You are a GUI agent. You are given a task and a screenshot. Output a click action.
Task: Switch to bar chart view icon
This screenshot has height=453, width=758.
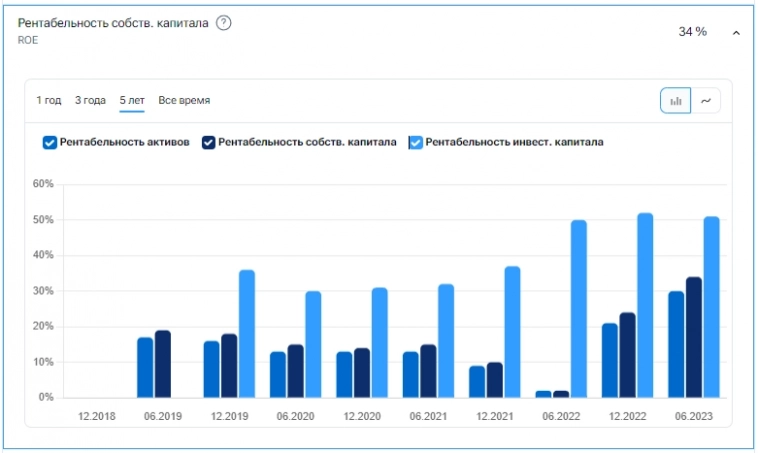(675, 101)
